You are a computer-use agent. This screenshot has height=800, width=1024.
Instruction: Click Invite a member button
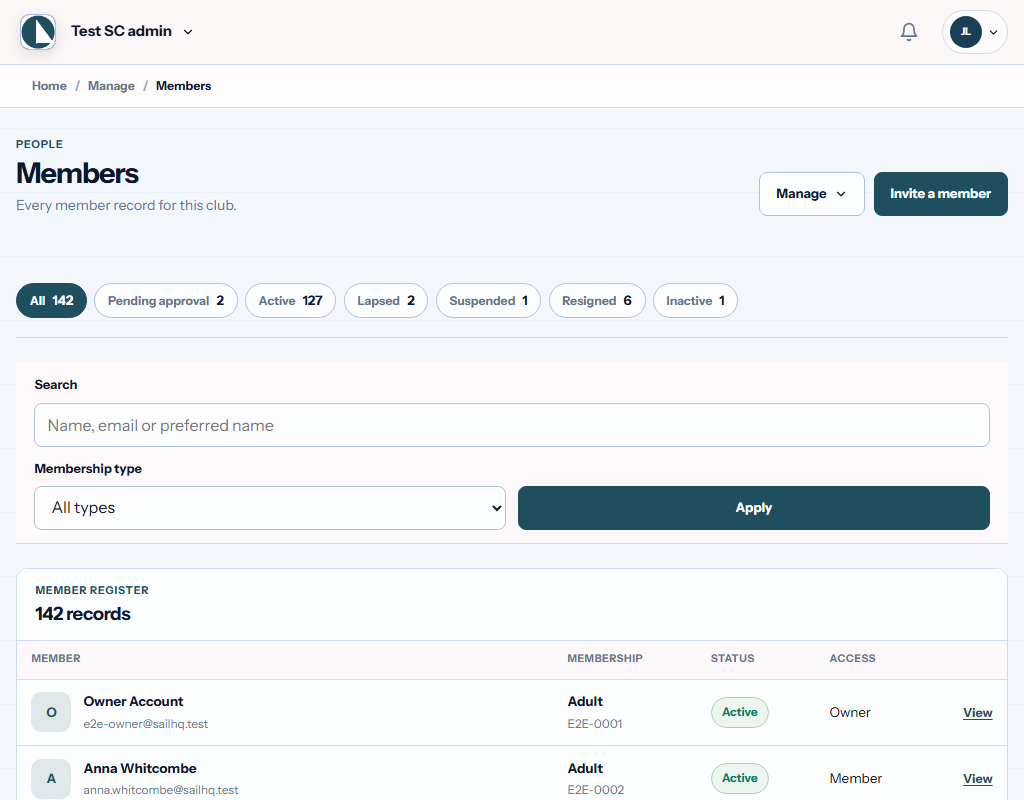pyautogui.click(x=940, y=194)
